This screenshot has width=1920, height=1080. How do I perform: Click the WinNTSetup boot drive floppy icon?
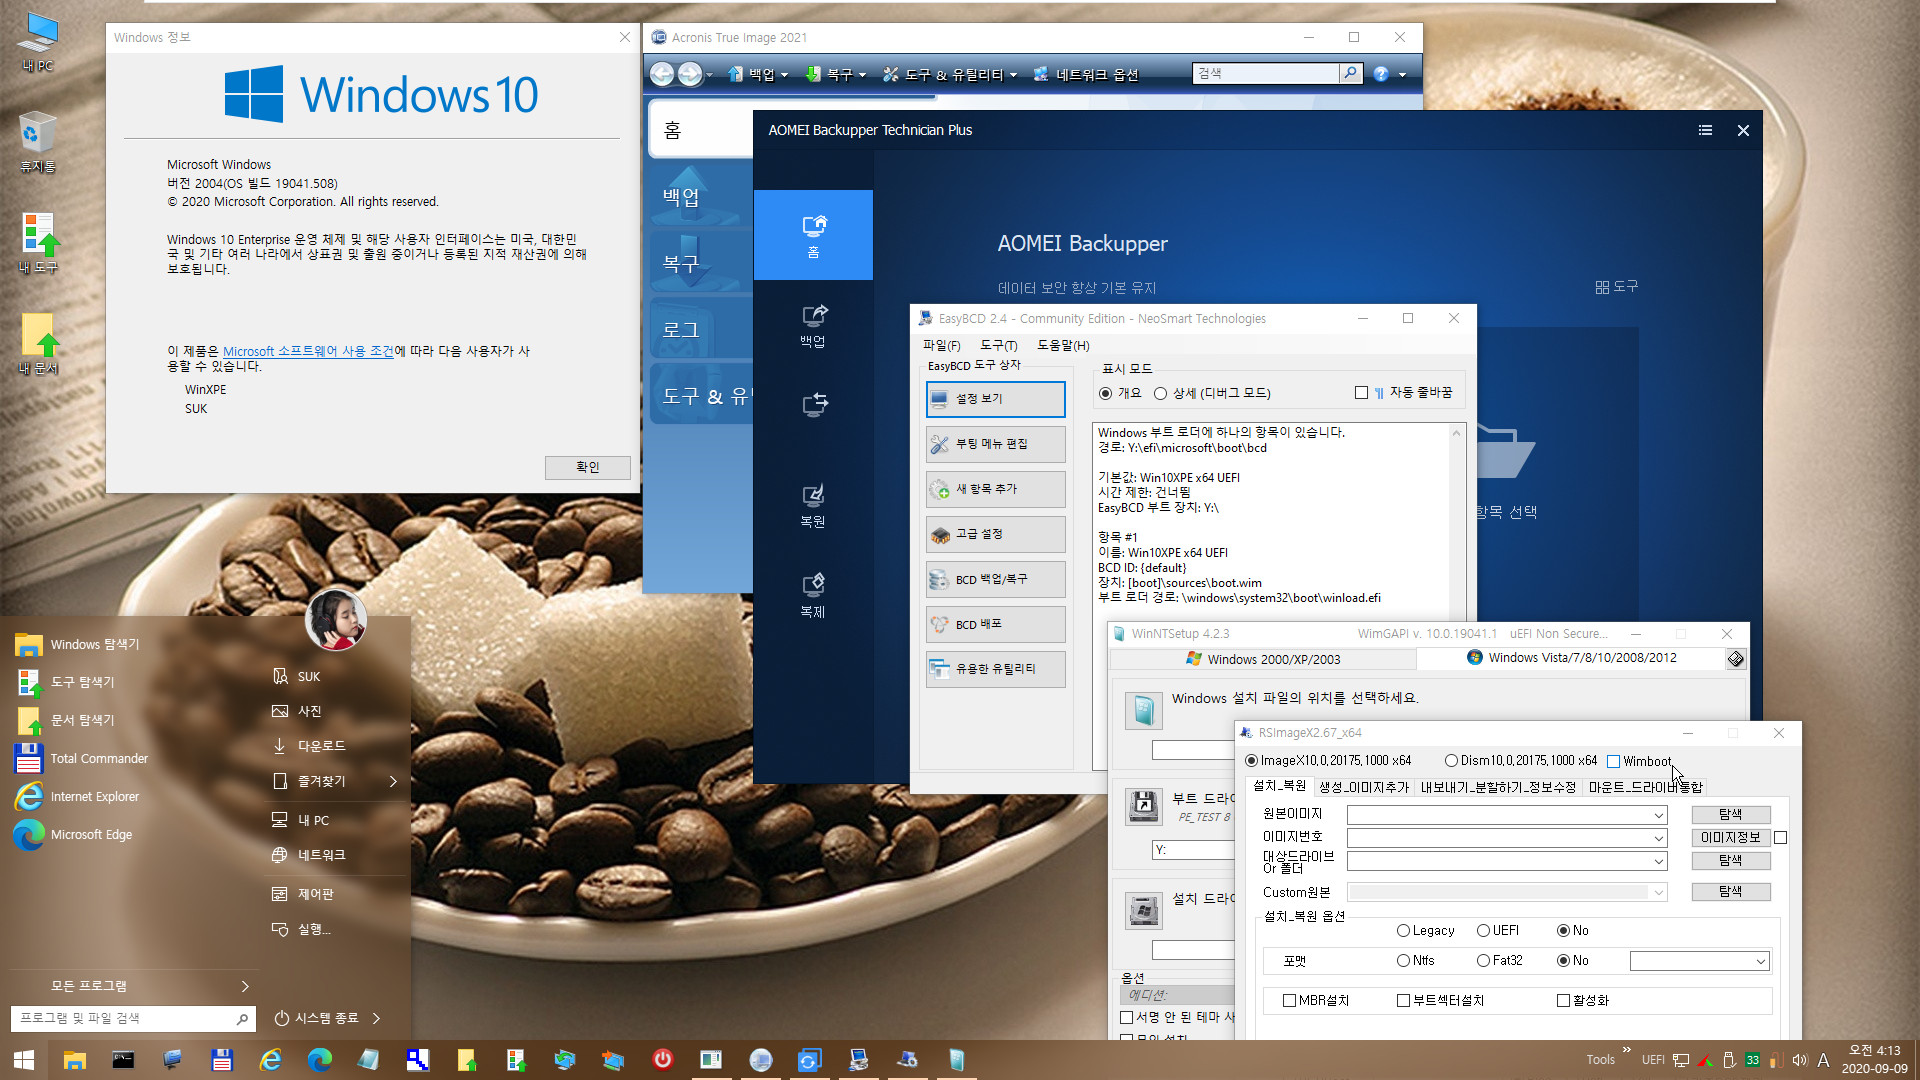(x=1143, y=806)
